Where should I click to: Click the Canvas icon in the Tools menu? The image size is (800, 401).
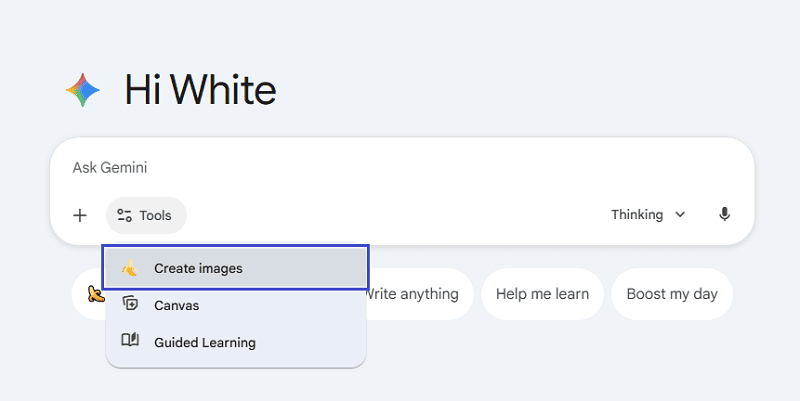129,304
